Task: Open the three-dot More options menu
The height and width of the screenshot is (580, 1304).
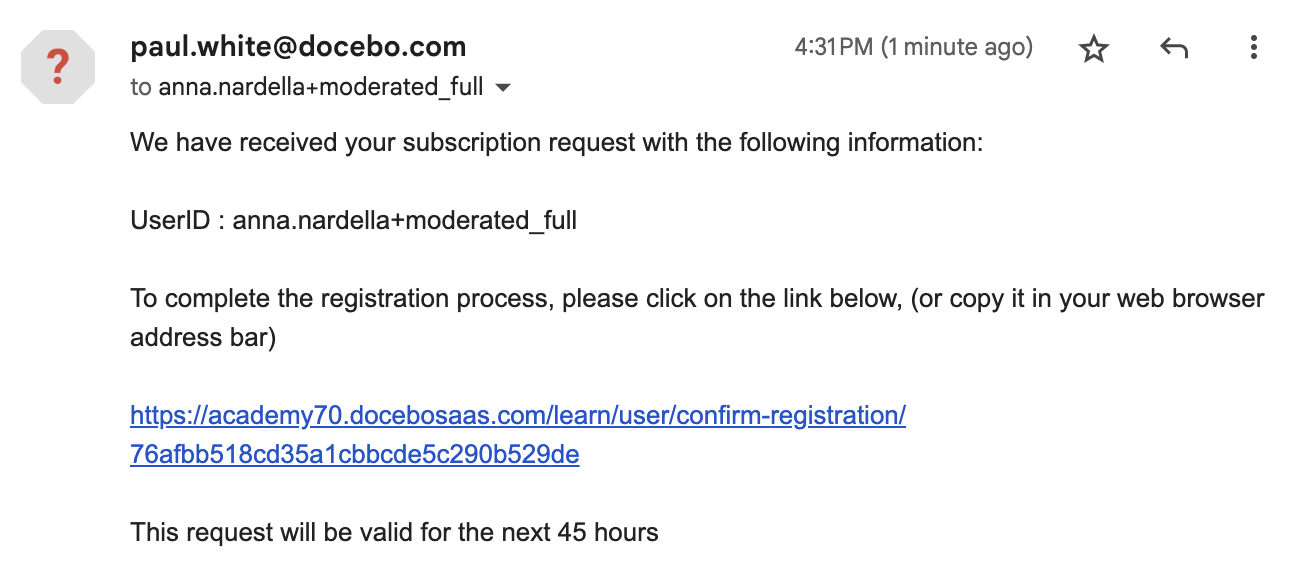Action: coord(1253,48)
